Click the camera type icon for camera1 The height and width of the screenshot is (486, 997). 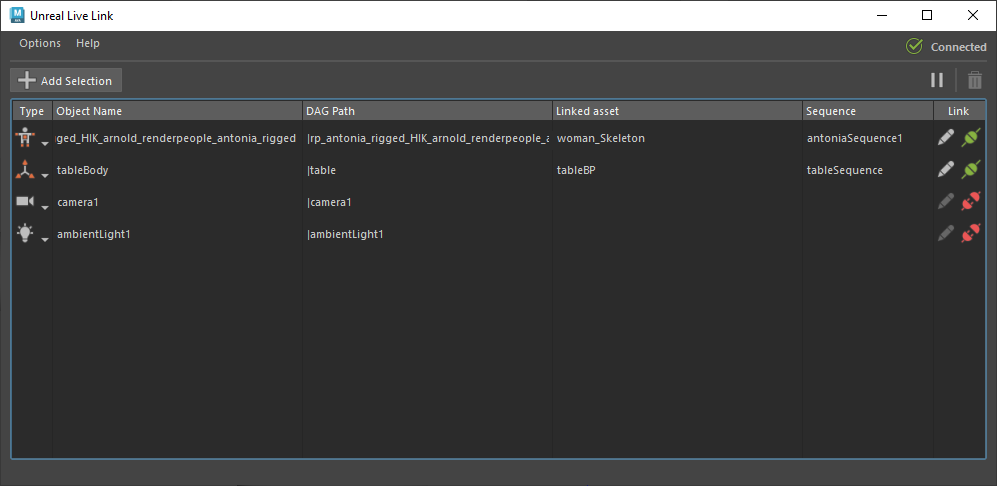coord(26,202)
